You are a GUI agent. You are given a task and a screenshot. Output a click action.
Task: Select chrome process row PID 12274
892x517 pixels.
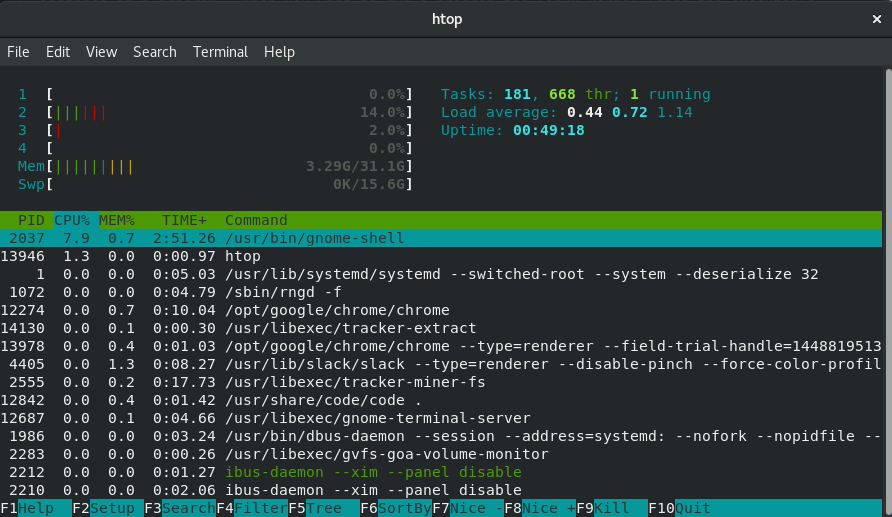click(x=441, y=310)
